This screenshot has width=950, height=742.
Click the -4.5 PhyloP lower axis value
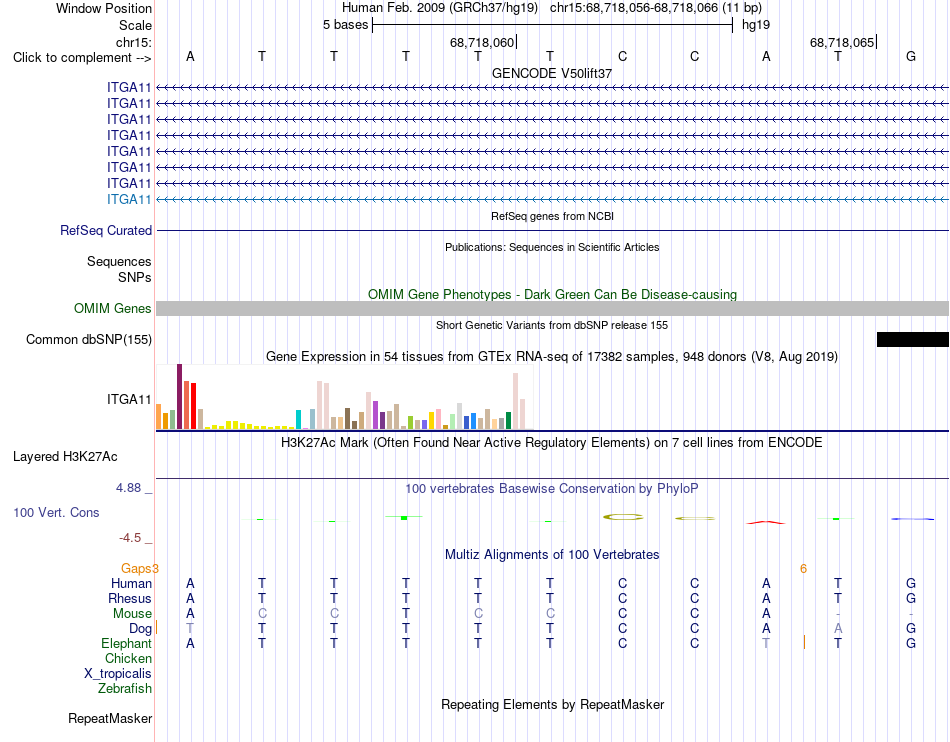point(130,538)
